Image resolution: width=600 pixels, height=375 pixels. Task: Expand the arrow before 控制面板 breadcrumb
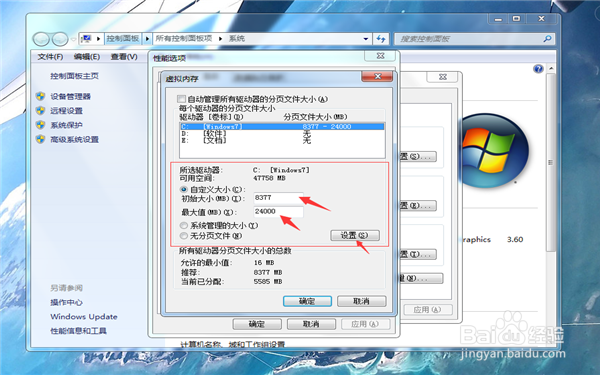pos(98,39)
